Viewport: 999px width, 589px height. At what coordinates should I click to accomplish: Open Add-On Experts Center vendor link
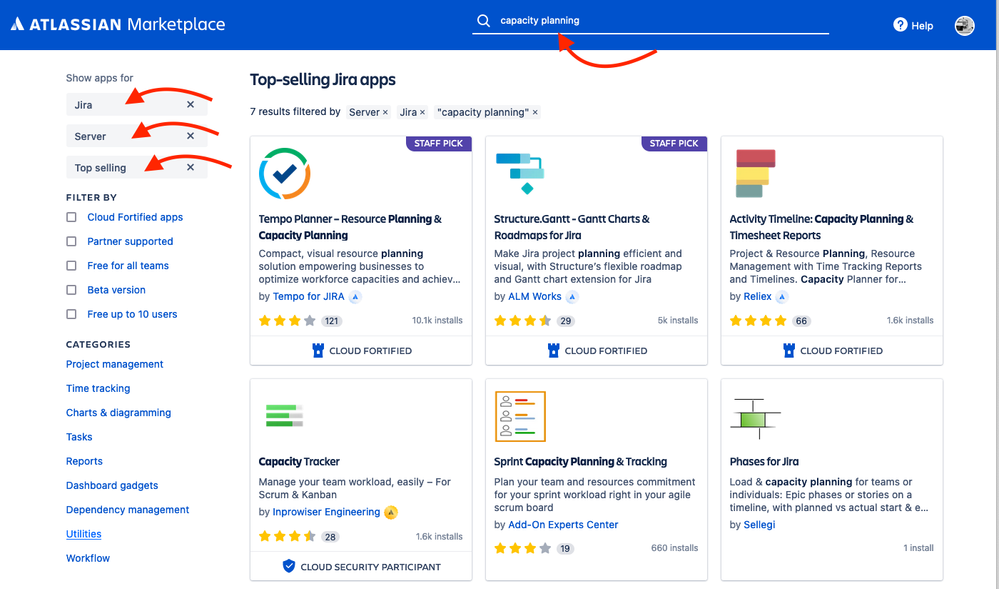coord(563,525)
